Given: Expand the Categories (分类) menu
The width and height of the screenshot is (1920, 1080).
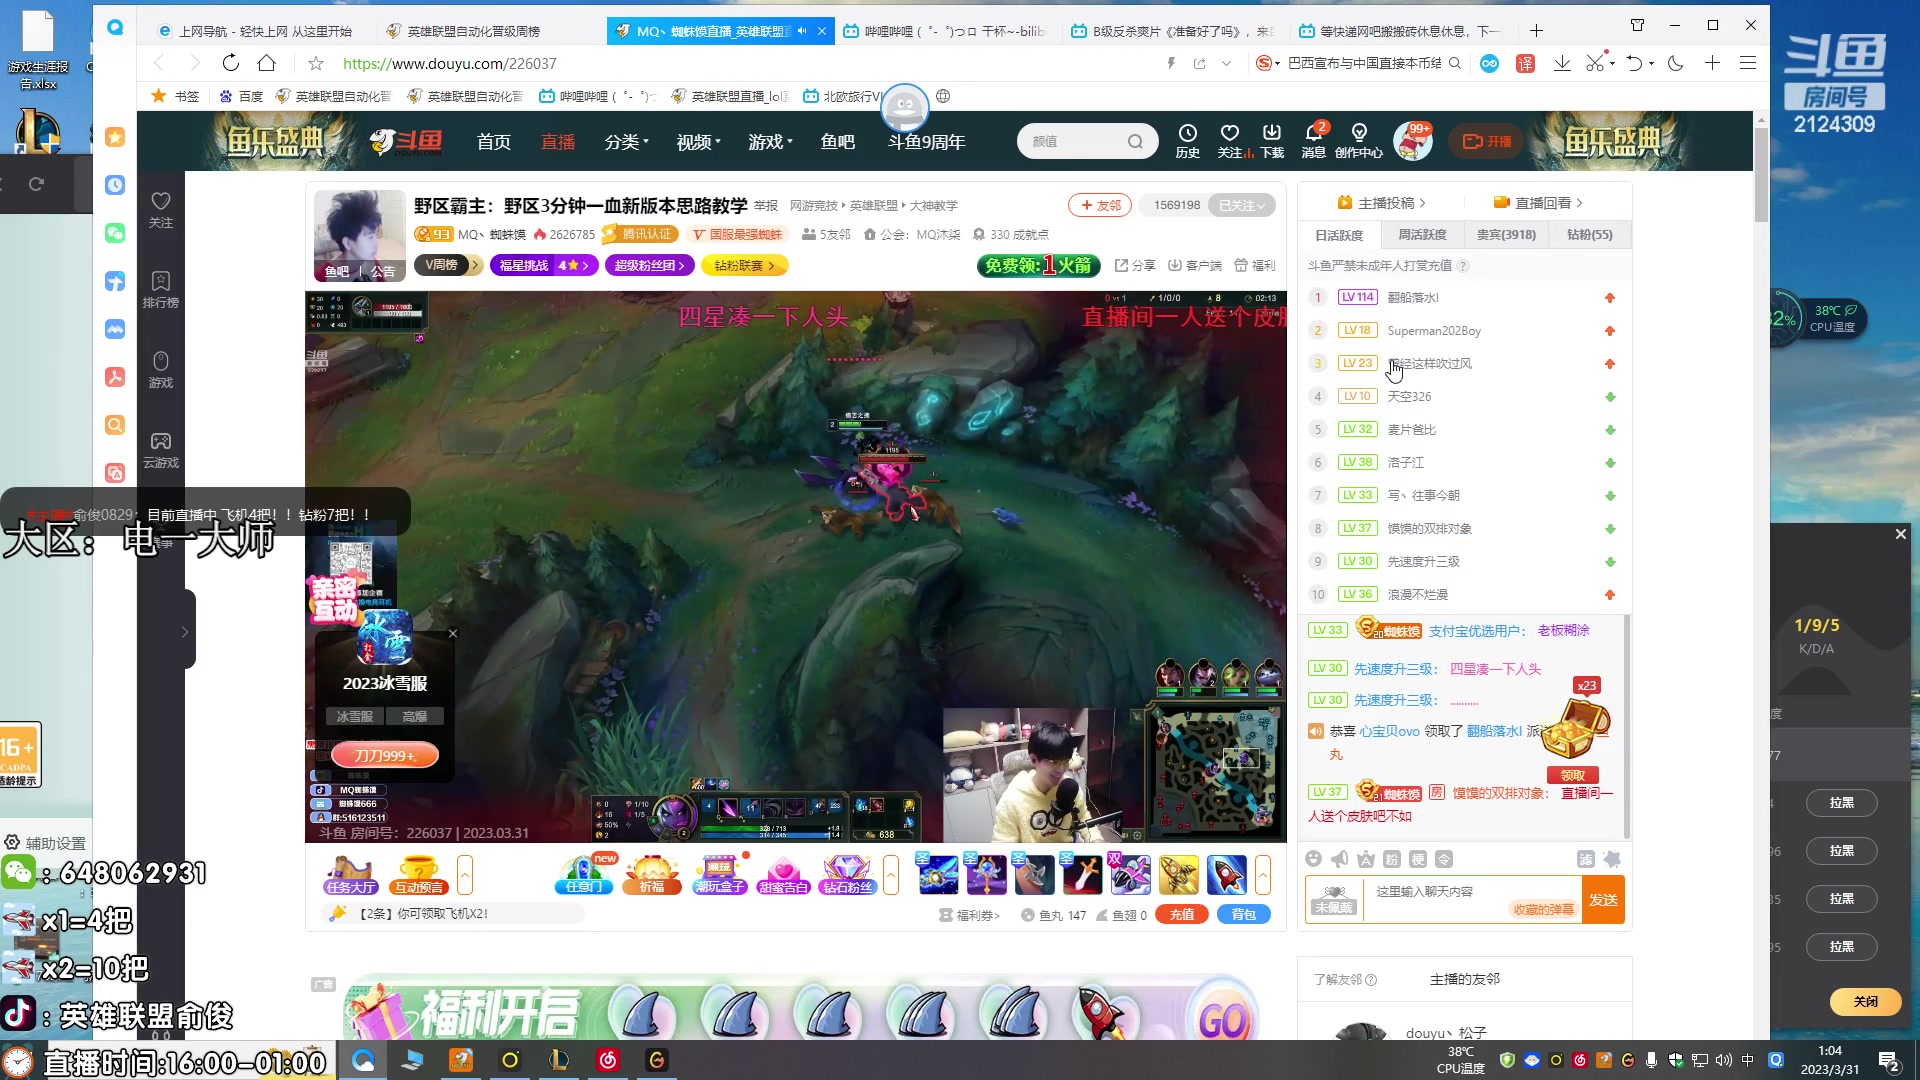Looking at the screenshot, I should pos(626,142).
